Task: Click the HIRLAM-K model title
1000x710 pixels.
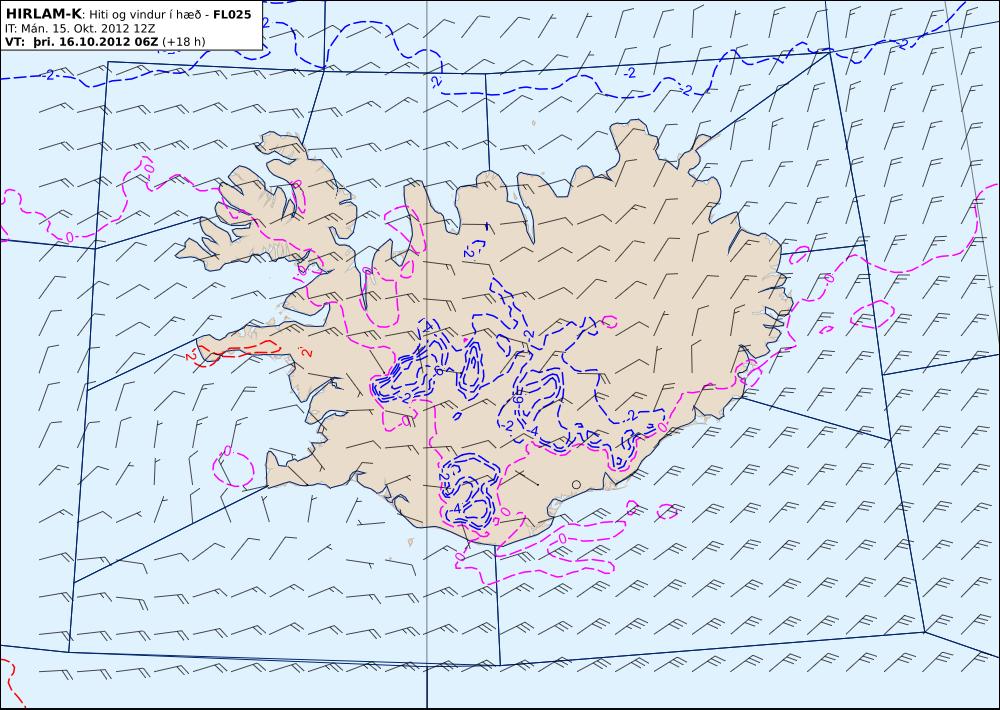Action: tap(43, 14)
